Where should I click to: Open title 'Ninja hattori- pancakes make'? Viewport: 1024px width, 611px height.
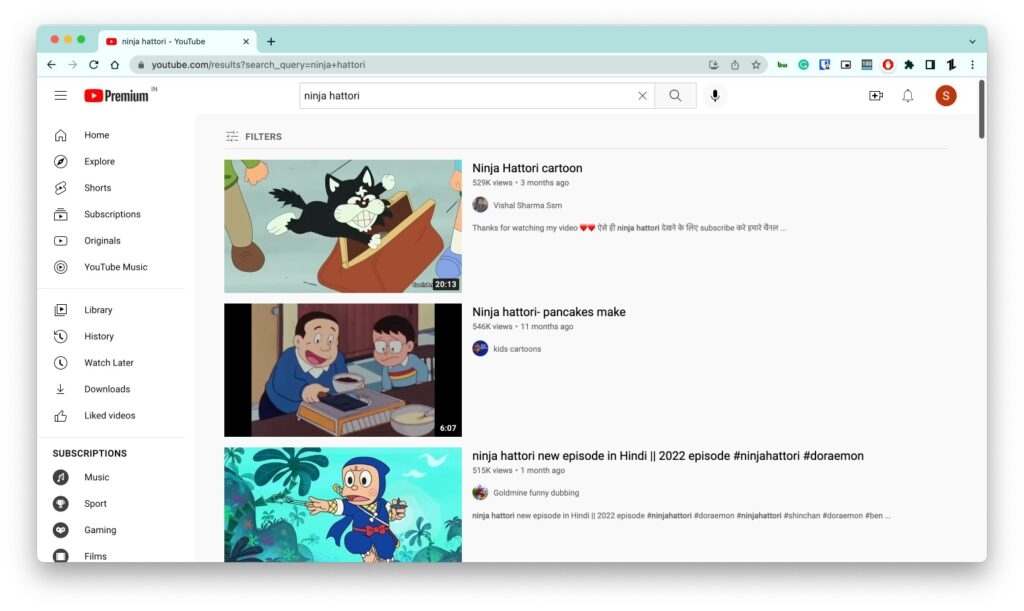tap(549, 312)
